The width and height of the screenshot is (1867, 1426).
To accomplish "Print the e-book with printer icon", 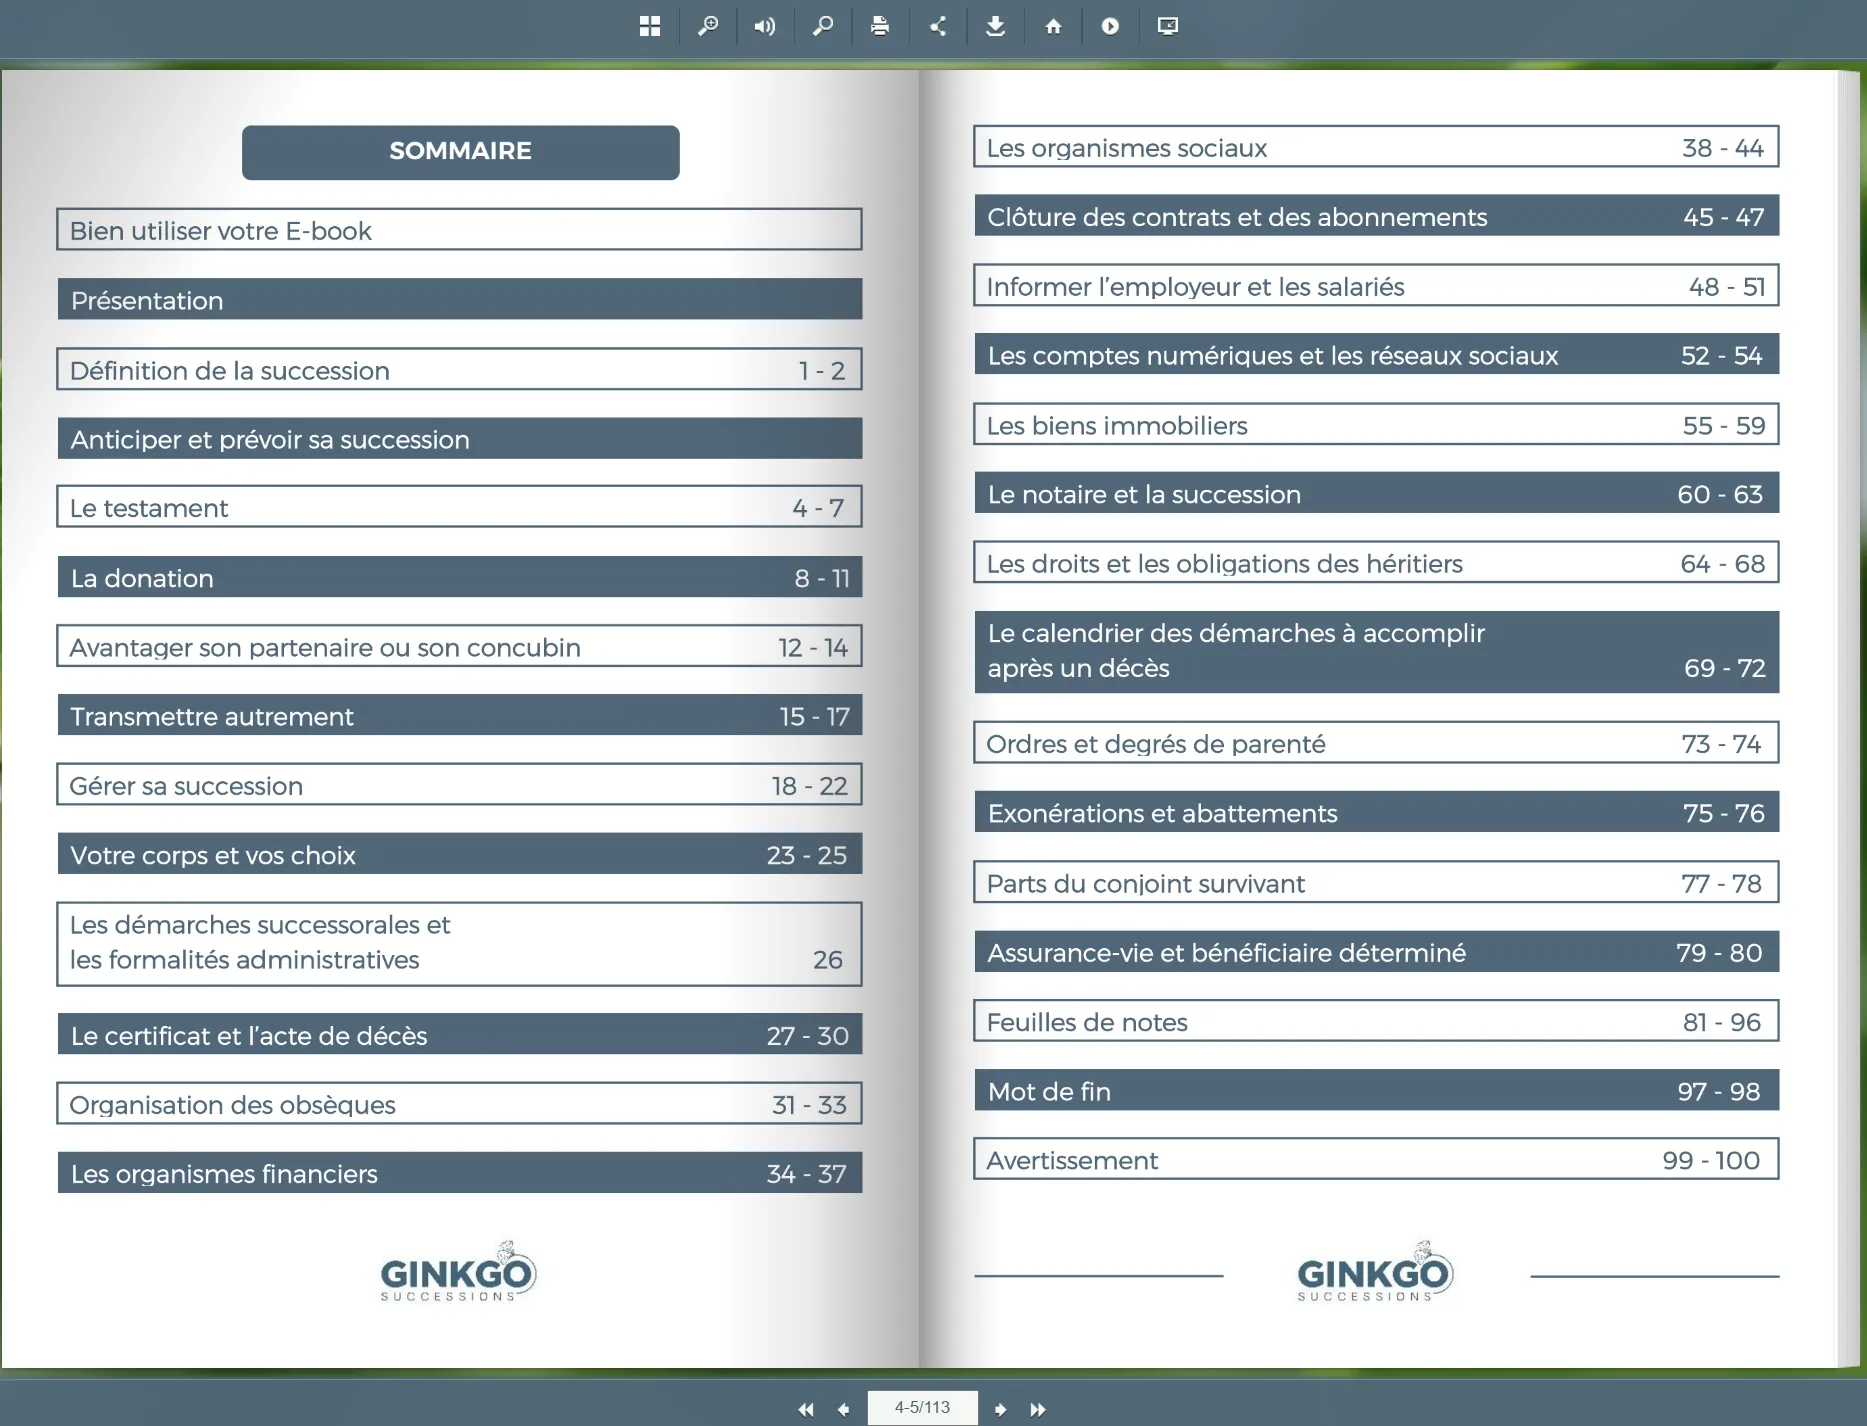I will [x=880, y=26].
